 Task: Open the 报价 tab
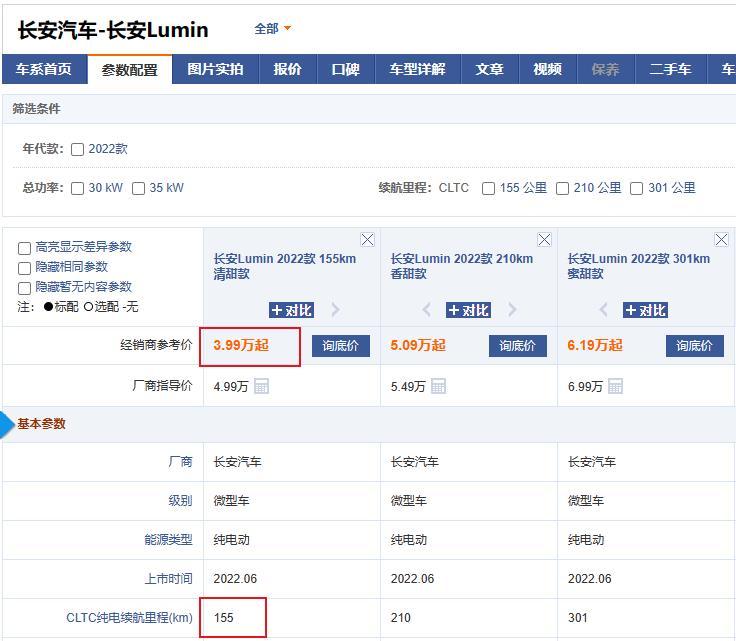pos(288,69)
